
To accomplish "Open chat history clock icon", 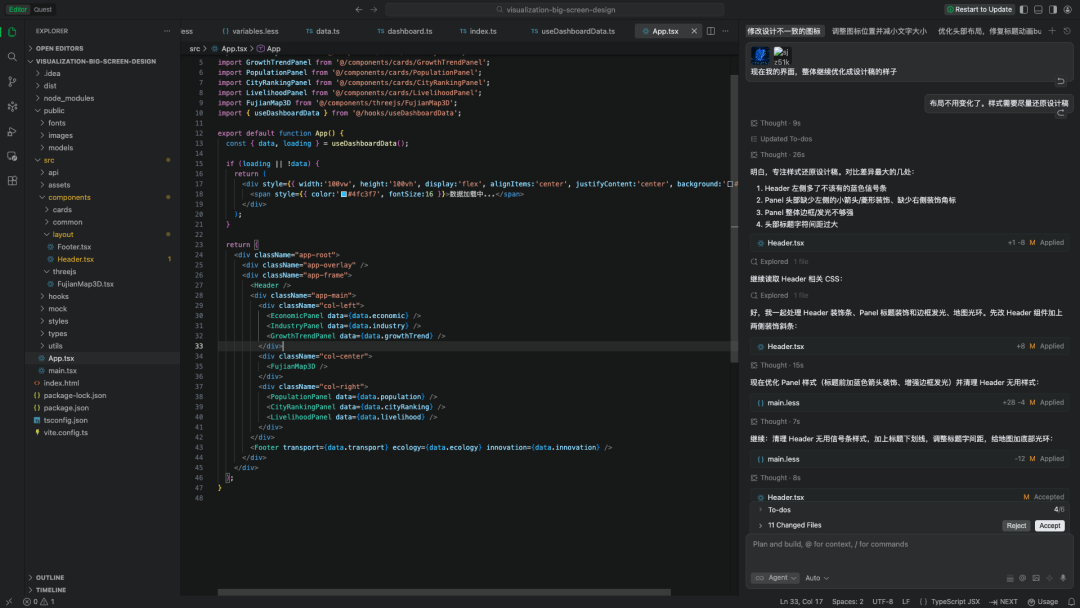I will click(x=1067, y=31).
